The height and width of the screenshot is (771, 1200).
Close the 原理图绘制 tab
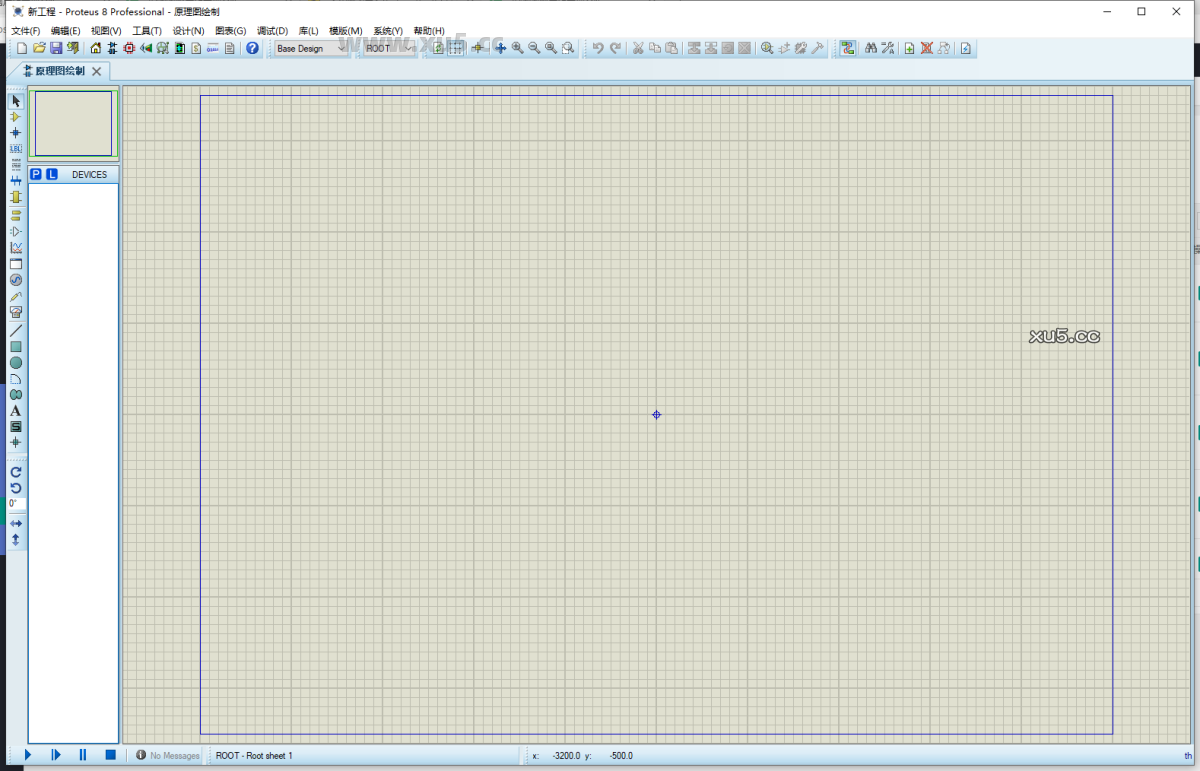[x=97, y=71]
